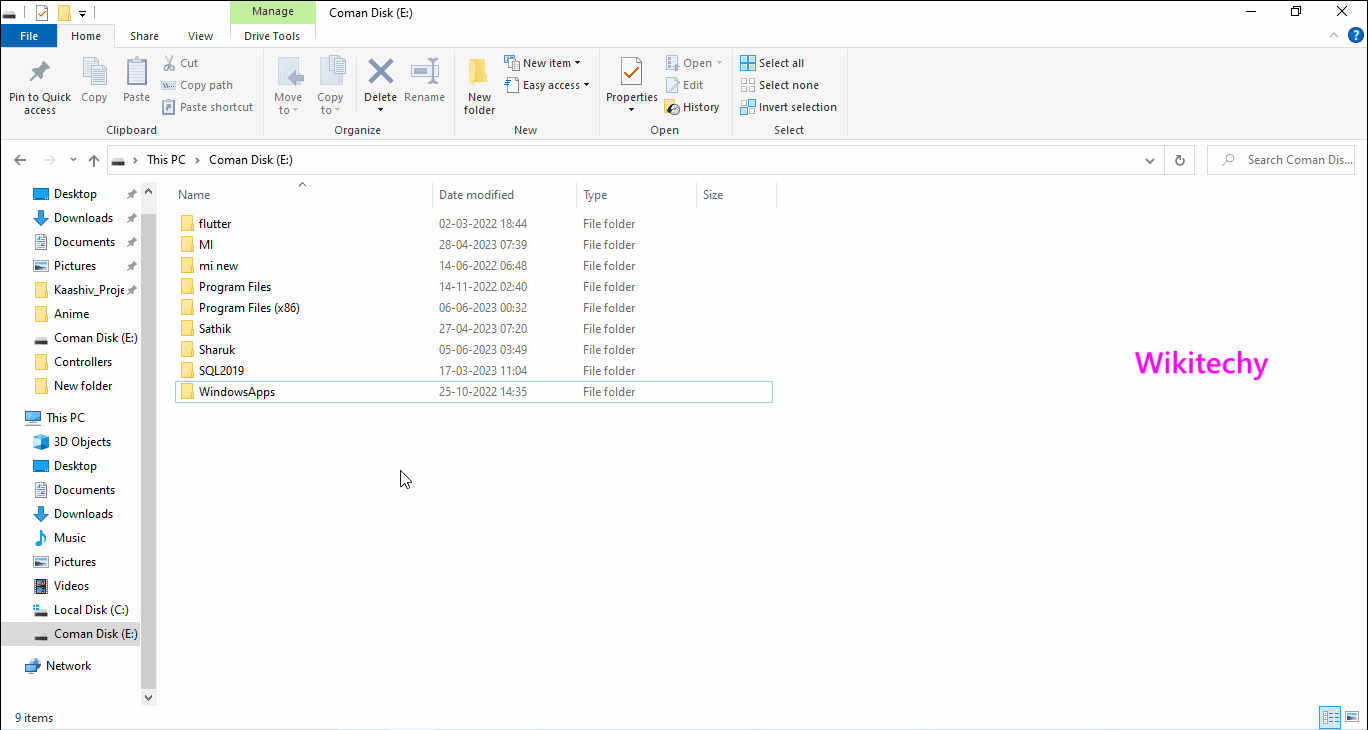Screen dimensions: 1368x730
Task: Open the Drive Tools tab
Action: pos(272,35)
